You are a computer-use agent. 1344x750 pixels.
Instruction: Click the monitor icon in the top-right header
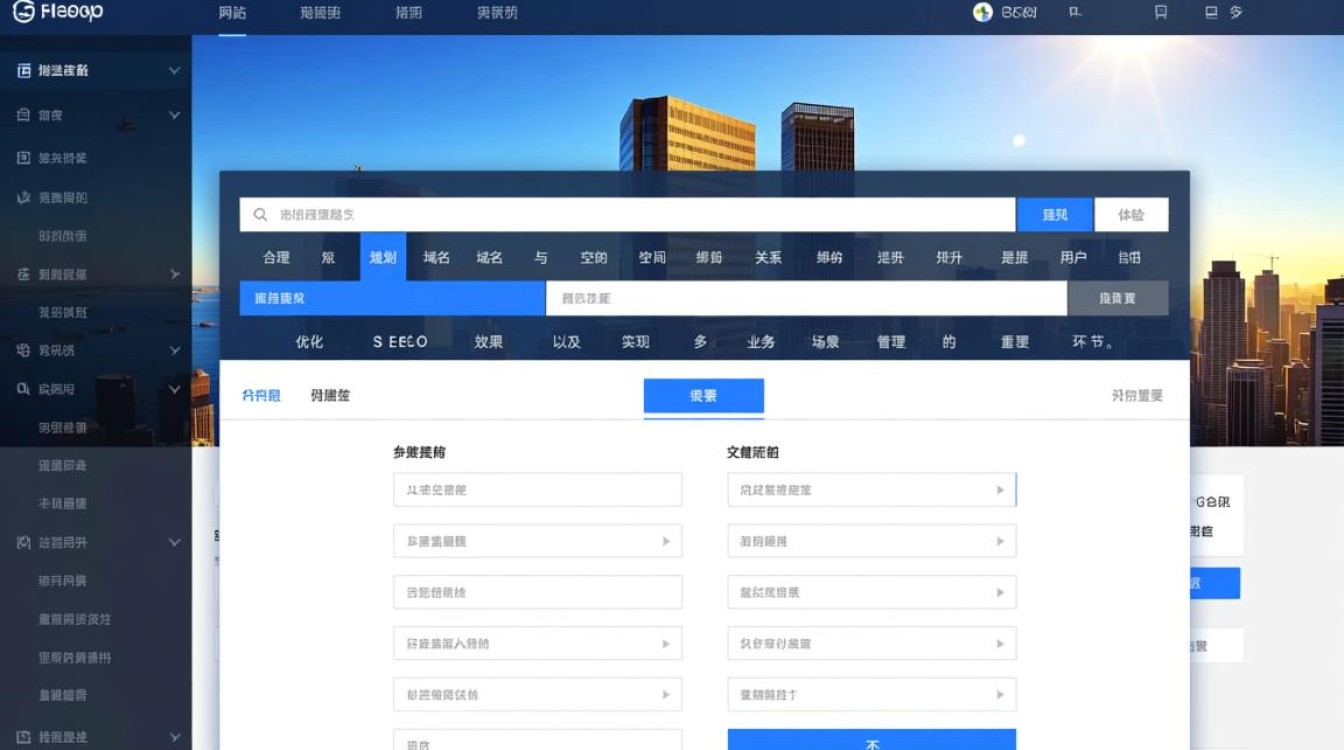click(x=1211, y=13)
